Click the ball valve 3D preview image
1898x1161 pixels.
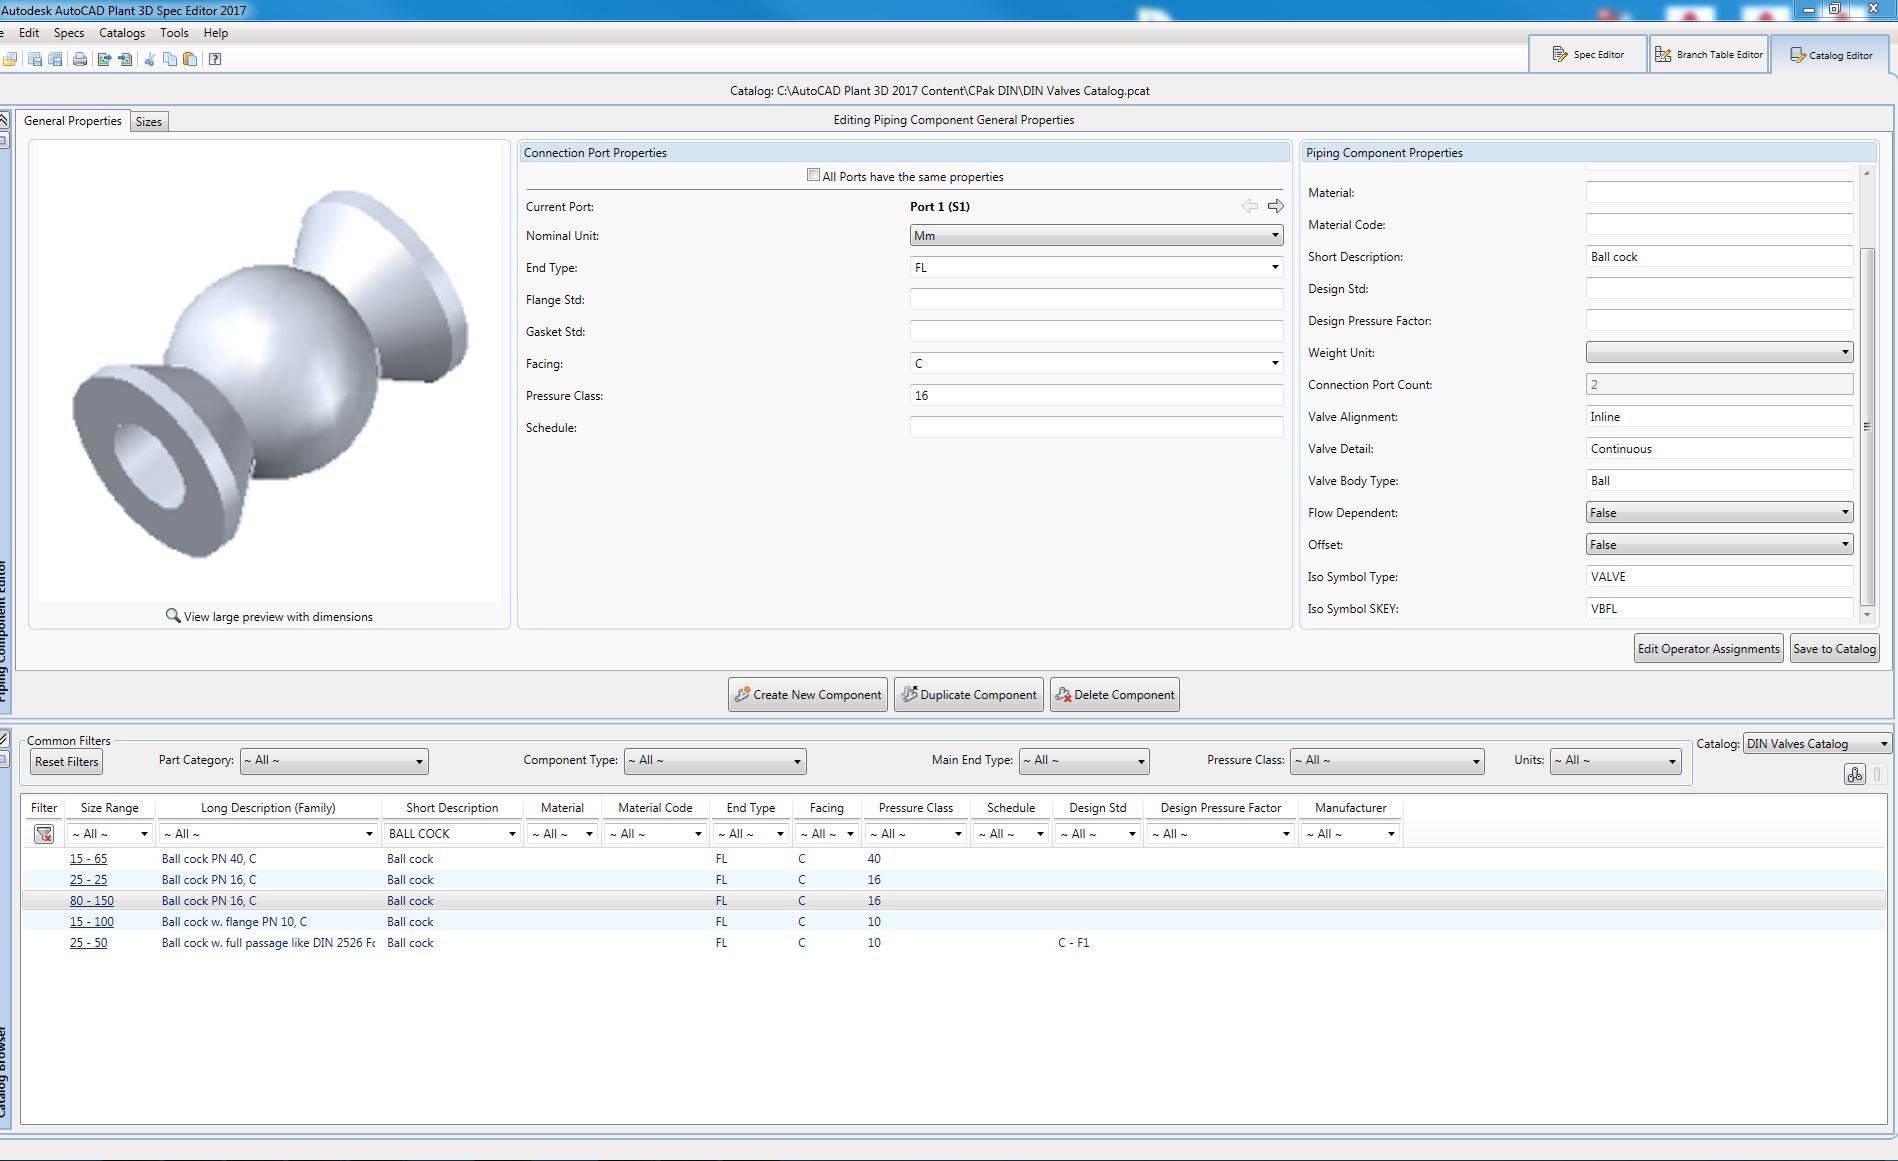tap(270, 374)
